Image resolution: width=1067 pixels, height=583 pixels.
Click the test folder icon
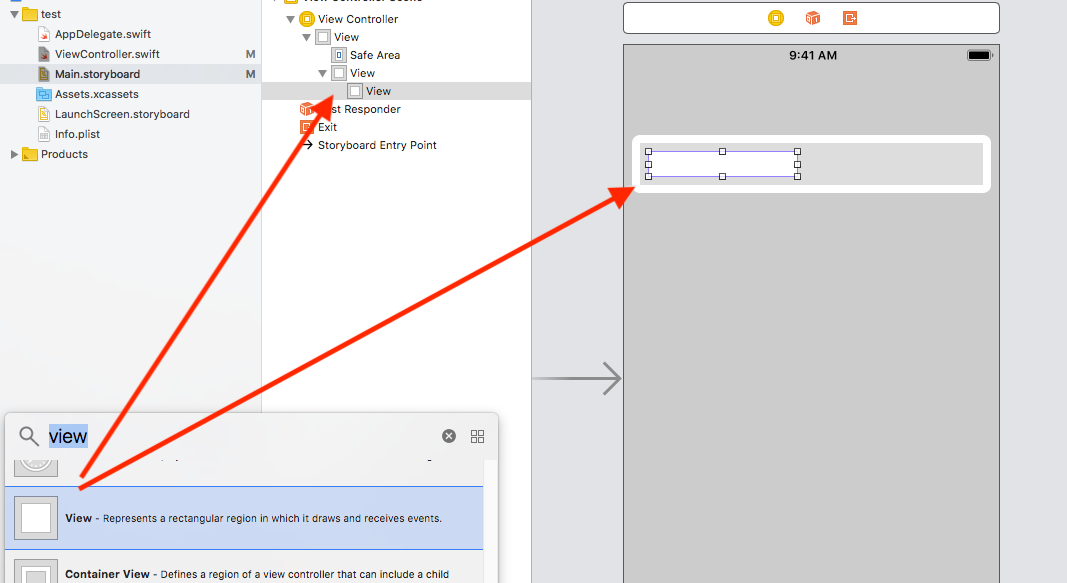pos(30,14)
